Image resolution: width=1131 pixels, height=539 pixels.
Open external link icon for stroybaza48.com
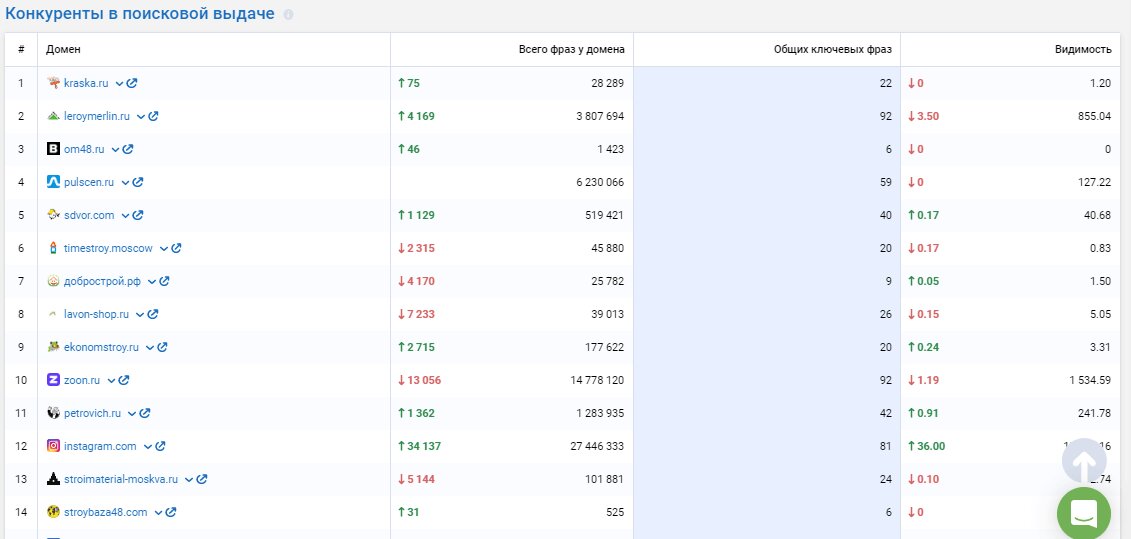(171, 512)
